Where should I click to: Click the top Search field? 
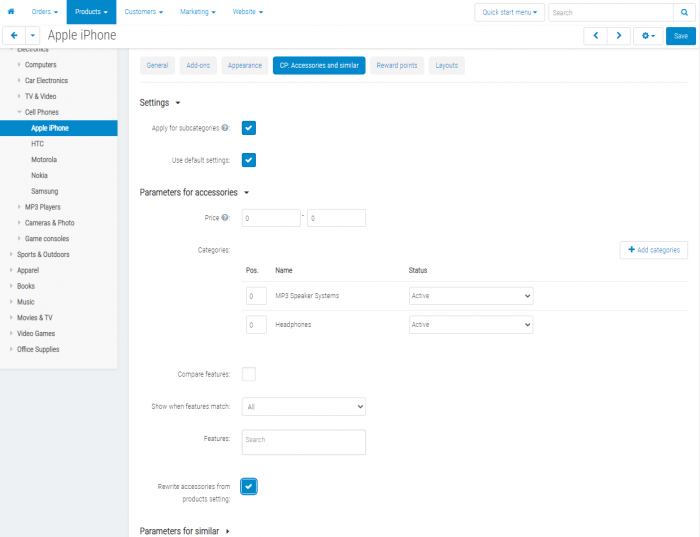tap(611, 12)
